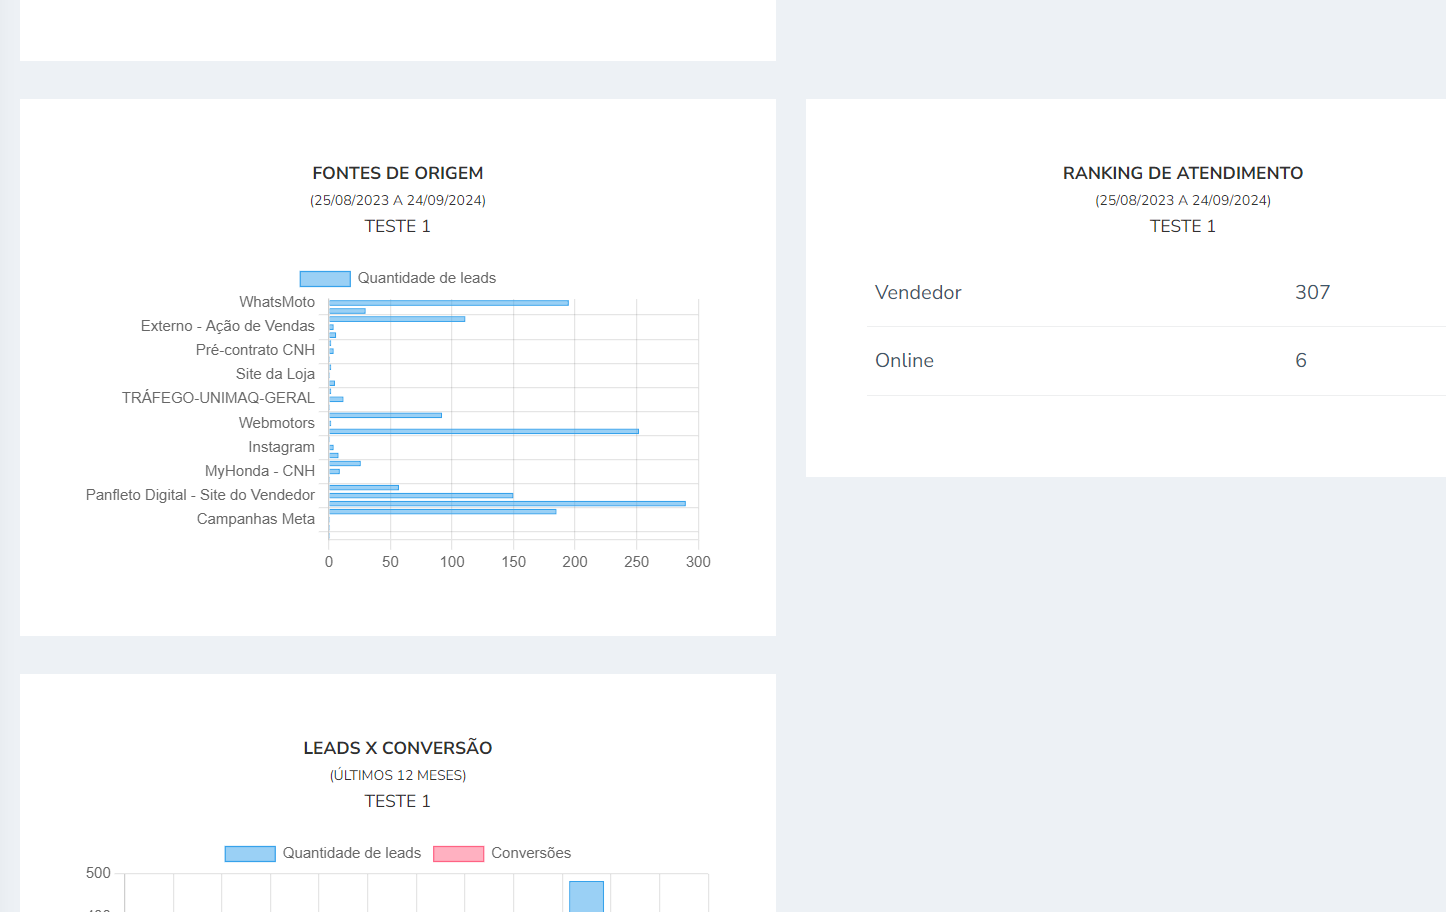Click the FONTES DE ORIGEM title
Screen dimensions: 1446x912
[x=398, y=173]
